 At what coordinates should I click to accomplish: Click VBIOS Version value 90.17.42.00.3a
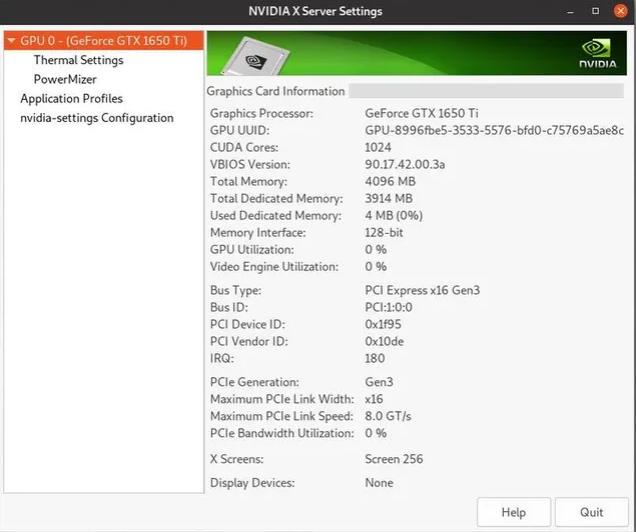[405, 164]
